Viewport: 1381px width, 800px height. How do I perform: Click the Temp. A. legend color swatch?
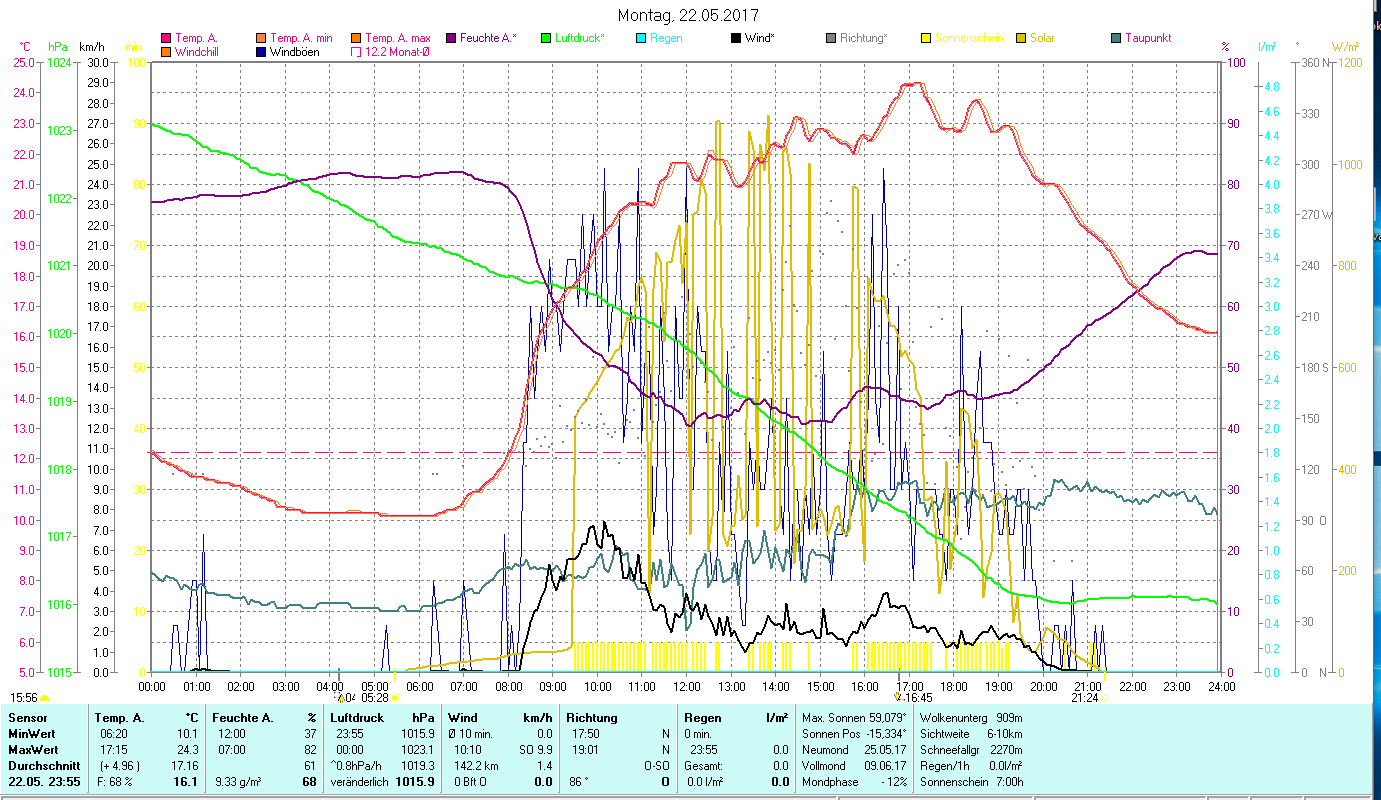(x=166, y=38)
